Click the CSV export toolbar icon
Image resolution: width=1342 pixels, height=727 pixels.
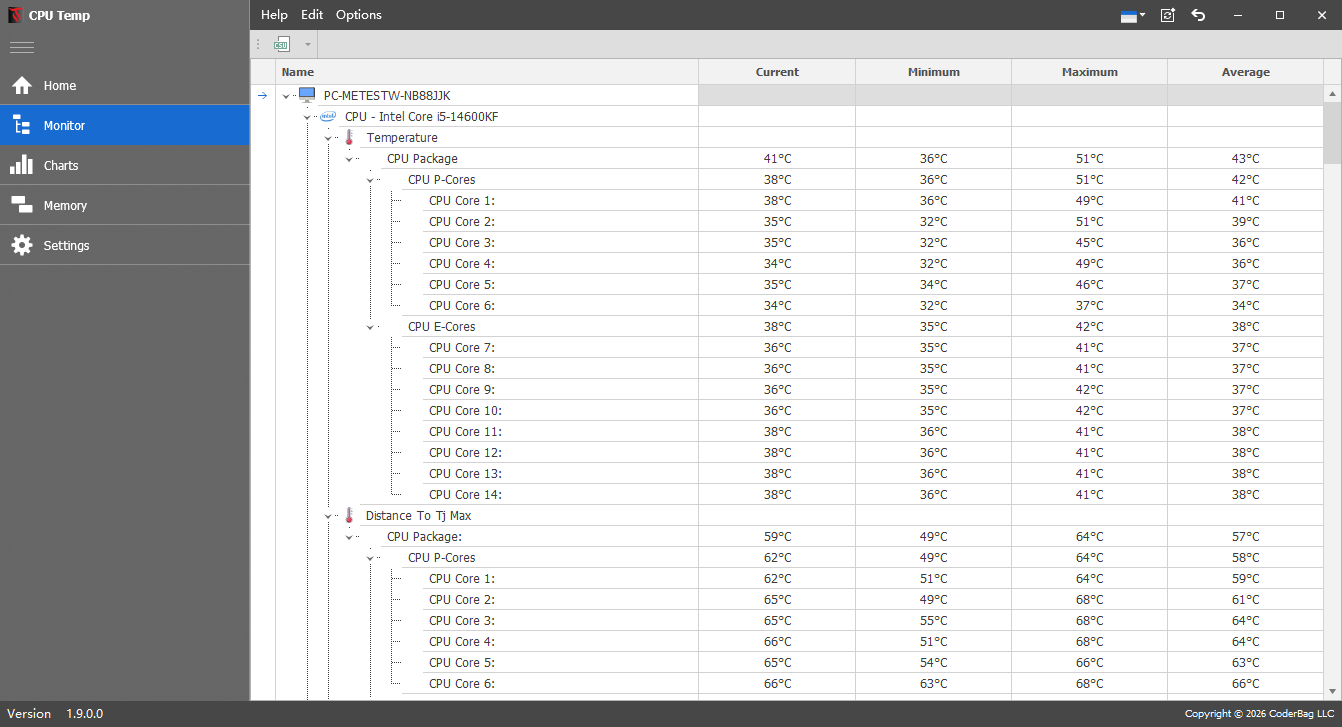(282, 44)
